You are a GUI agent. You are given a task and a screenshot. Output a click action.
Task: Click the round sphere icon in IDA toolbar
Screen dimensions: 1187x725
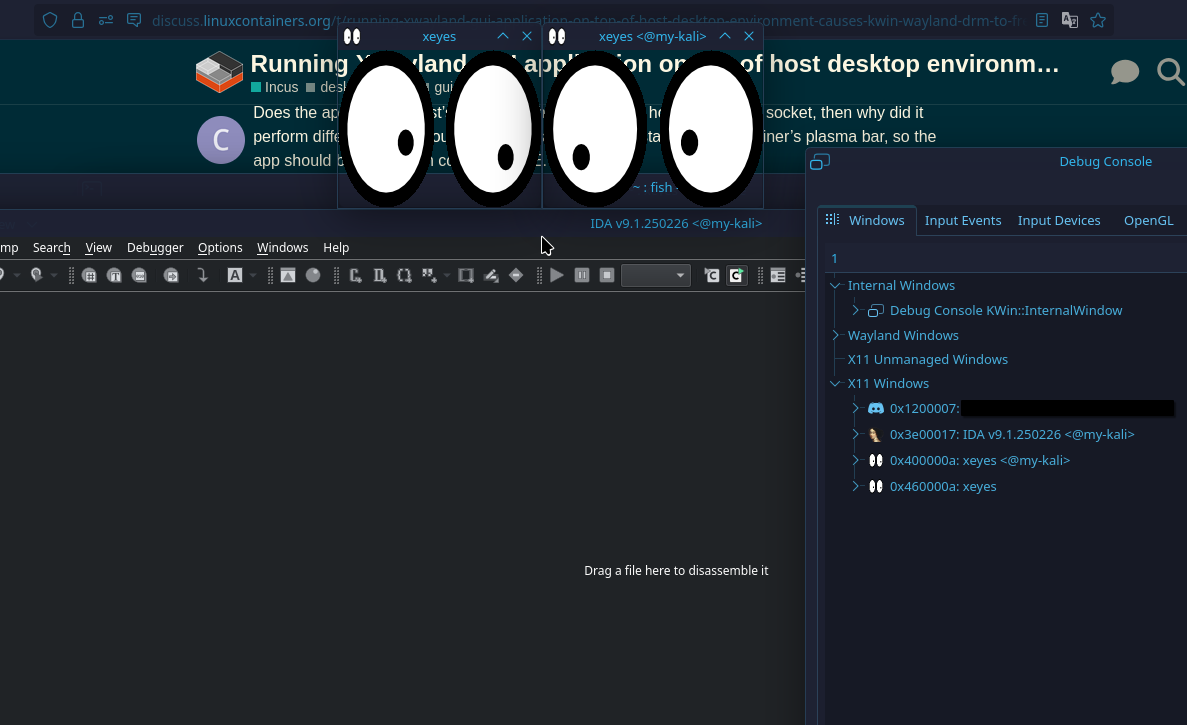tap(313, 275)
